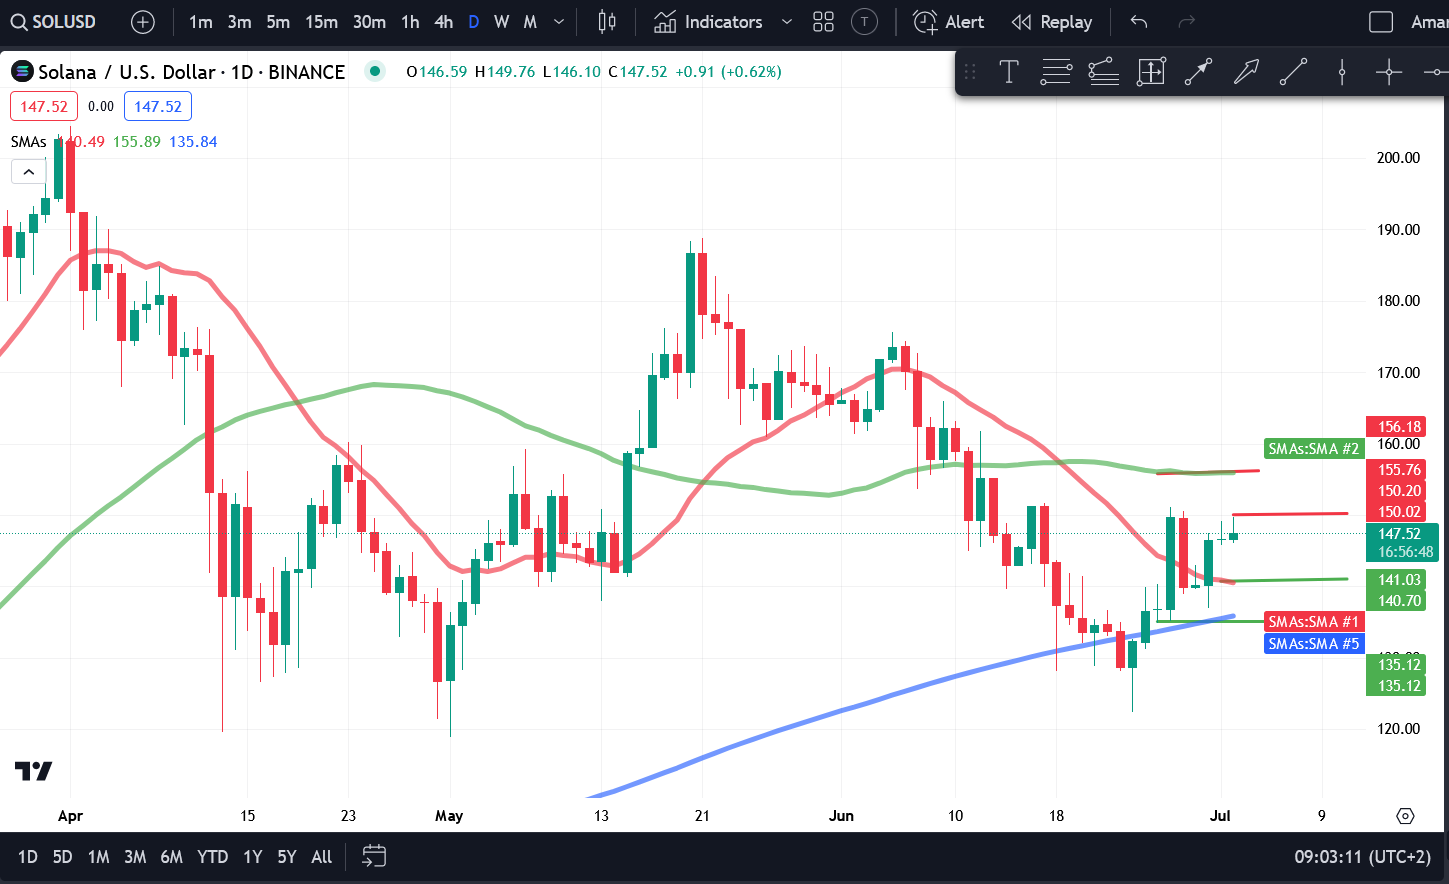Click the red sell price 147.52 button
This screenshot has height=884, width=1449.
[44, 106]
